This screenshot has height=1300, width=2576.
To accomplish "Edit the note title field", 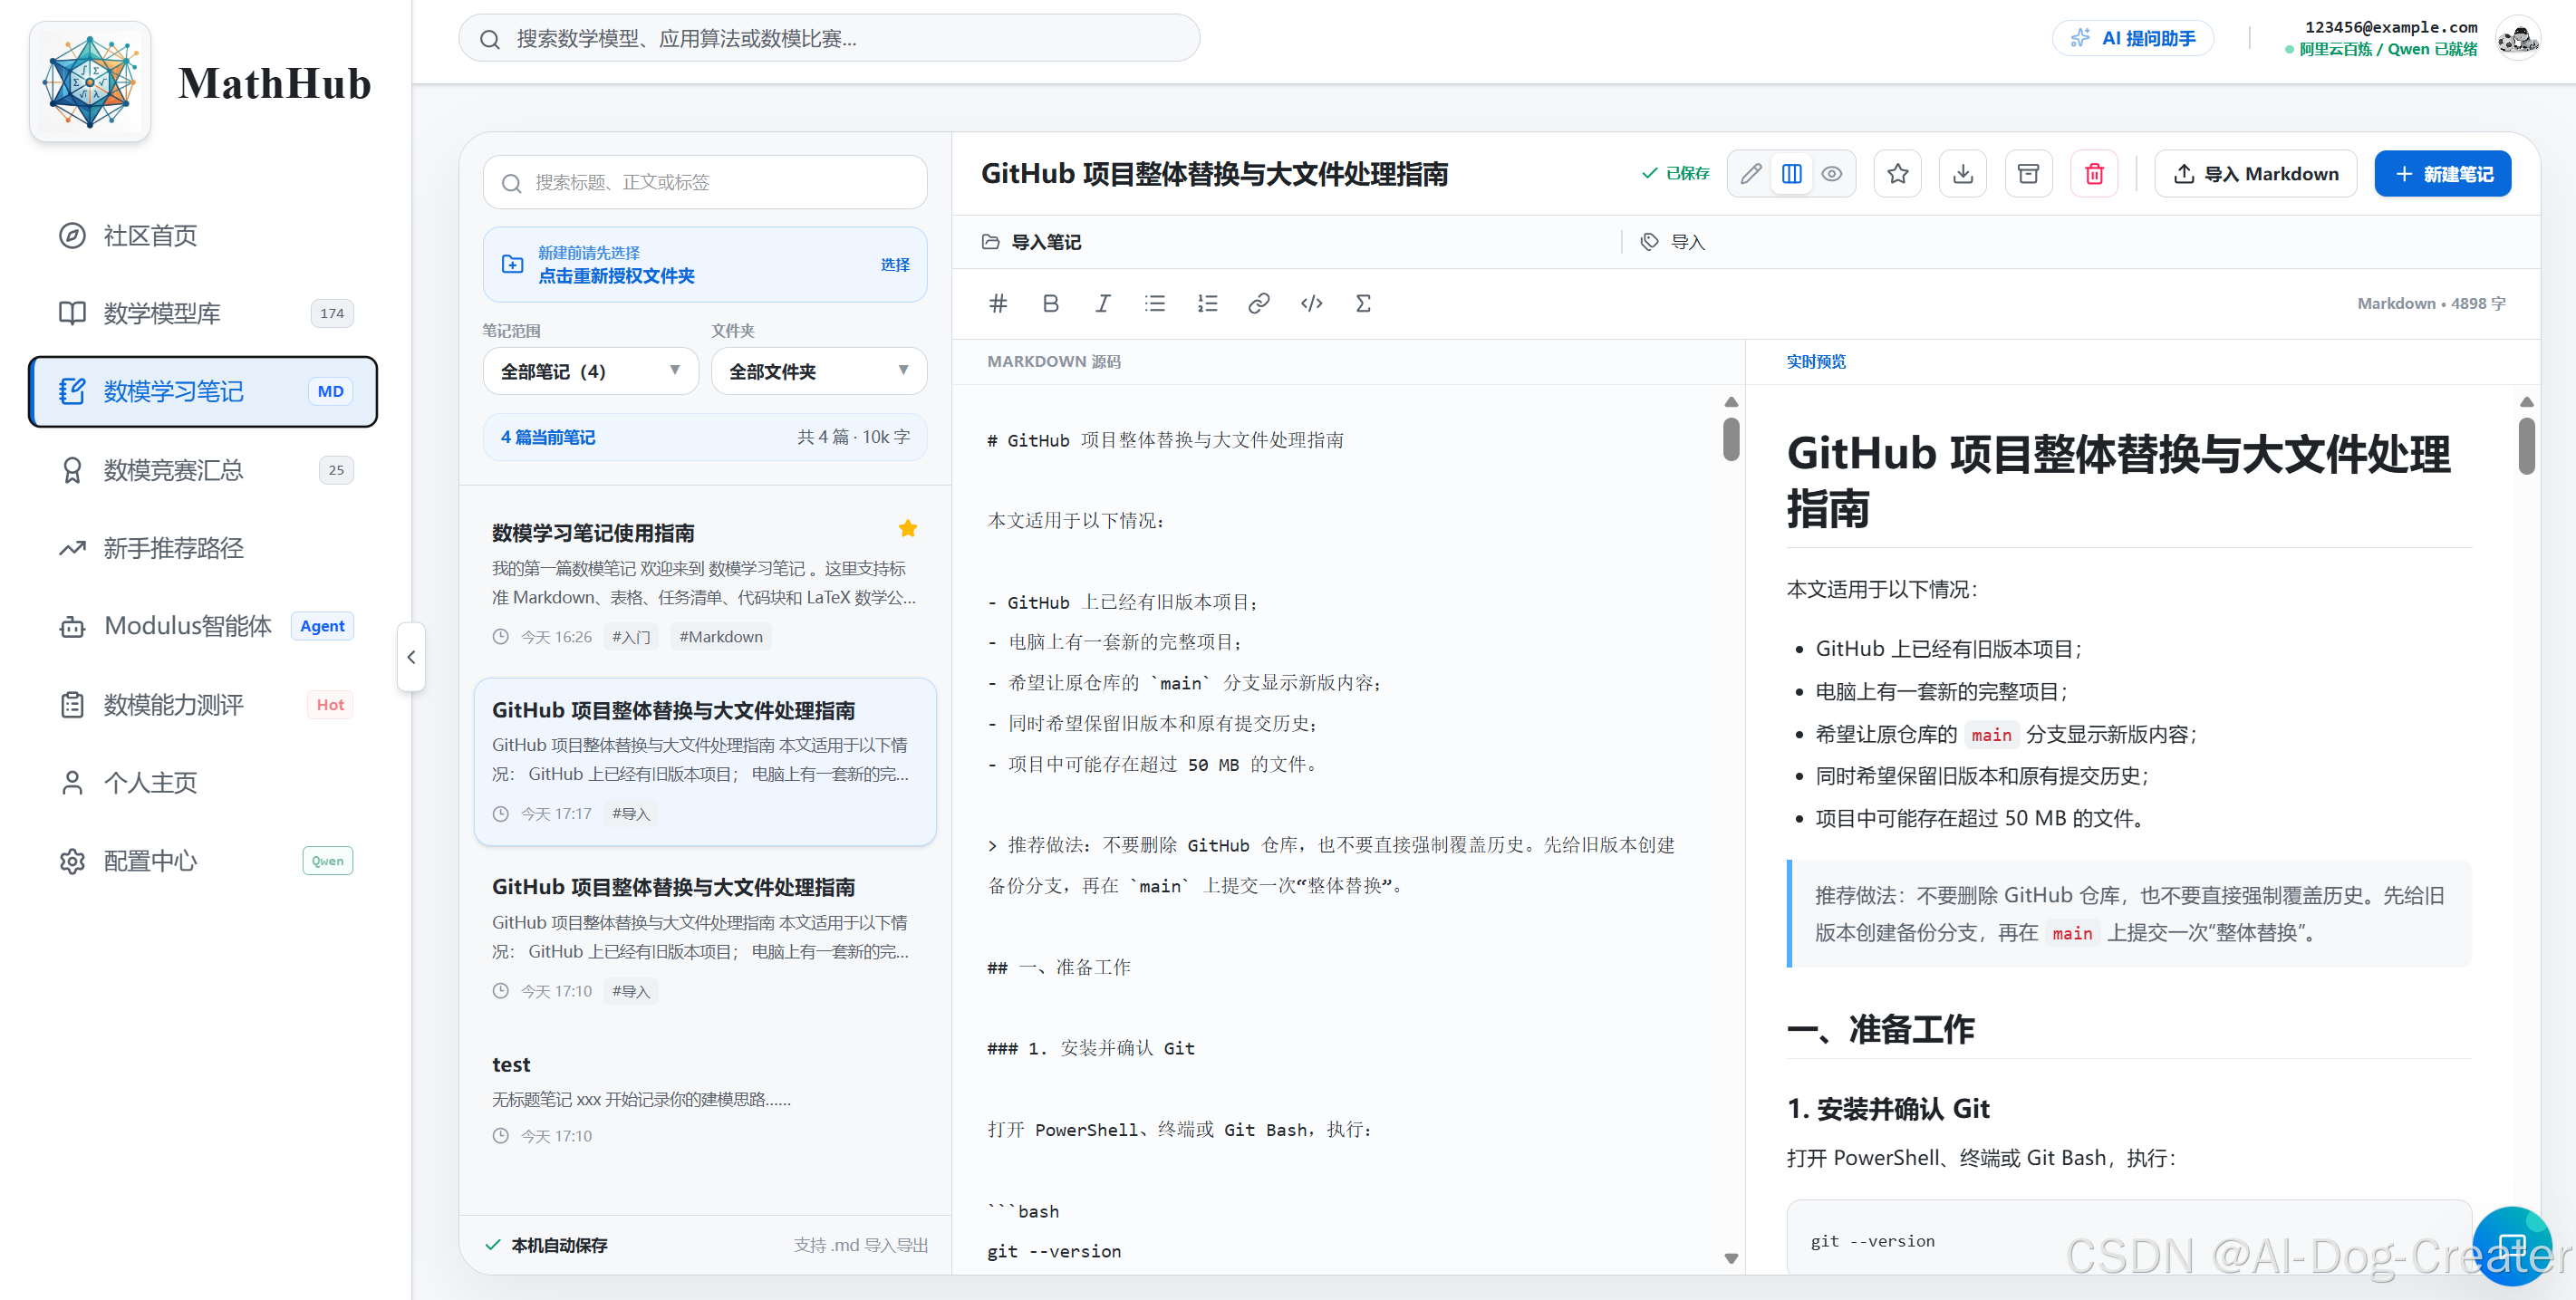I will pyautogui.click(x=1214, y=174).
